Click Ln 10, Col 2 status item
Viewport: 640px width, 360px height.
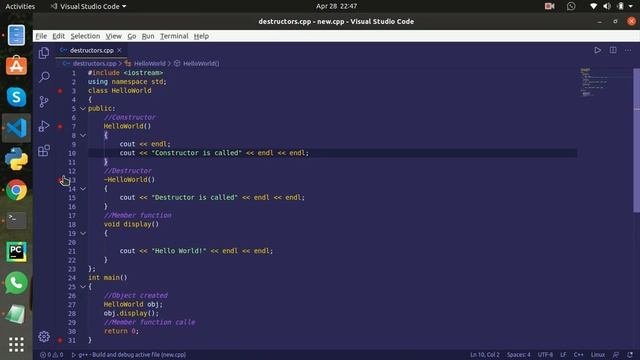click(x=484, y=355)
